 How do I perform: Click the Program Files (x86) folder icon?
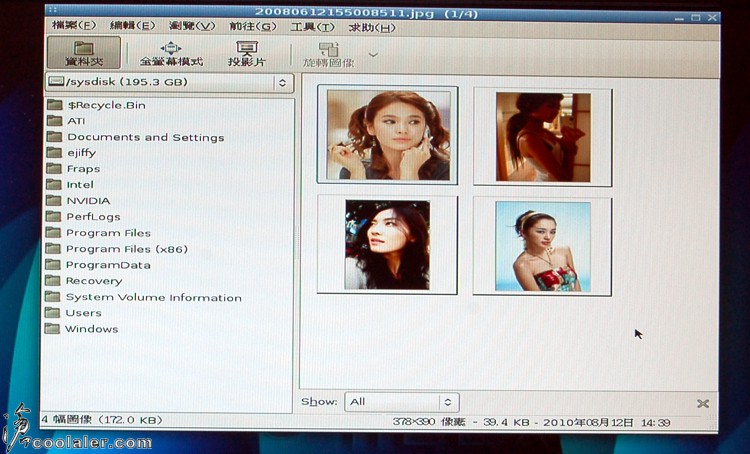54,249
